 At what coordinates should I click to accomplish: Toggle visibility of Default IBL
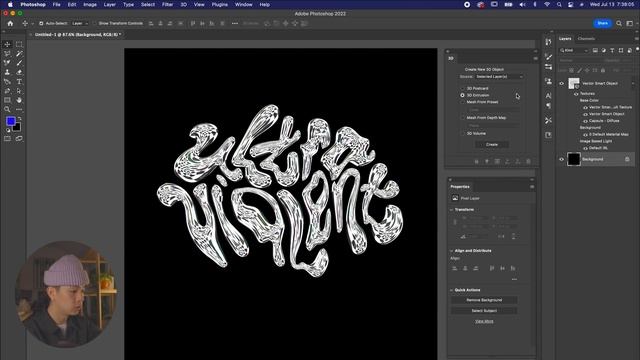(x=585, y=148)
